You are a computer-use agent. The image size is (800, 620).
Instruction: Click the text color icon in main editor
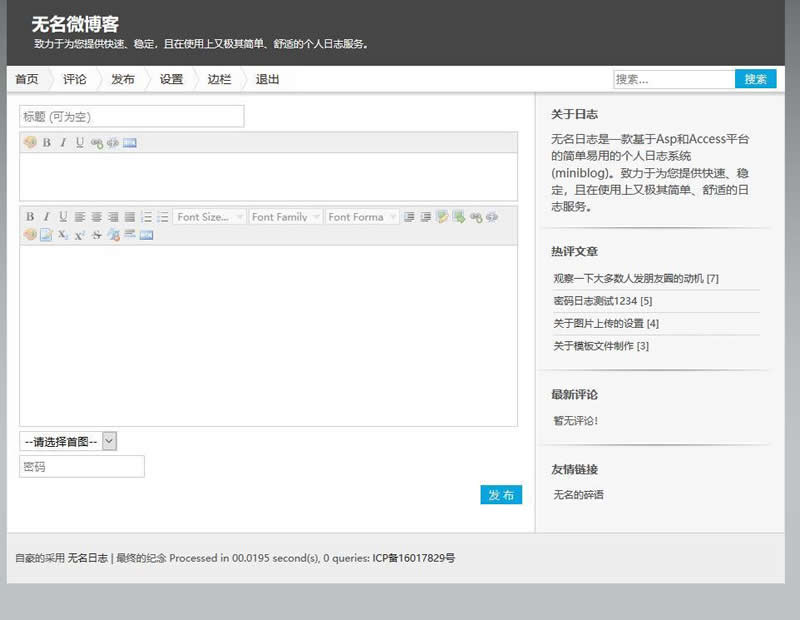click(x=442, y=217)
